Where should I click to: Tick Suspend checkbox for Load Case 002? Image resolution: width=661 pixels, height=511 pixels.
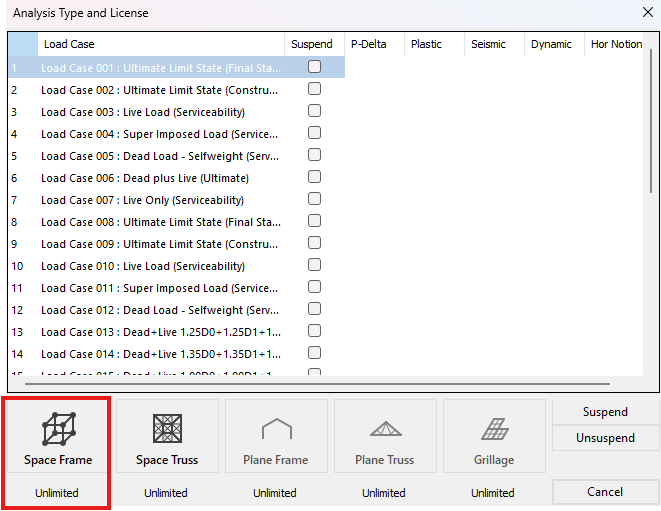314,89
